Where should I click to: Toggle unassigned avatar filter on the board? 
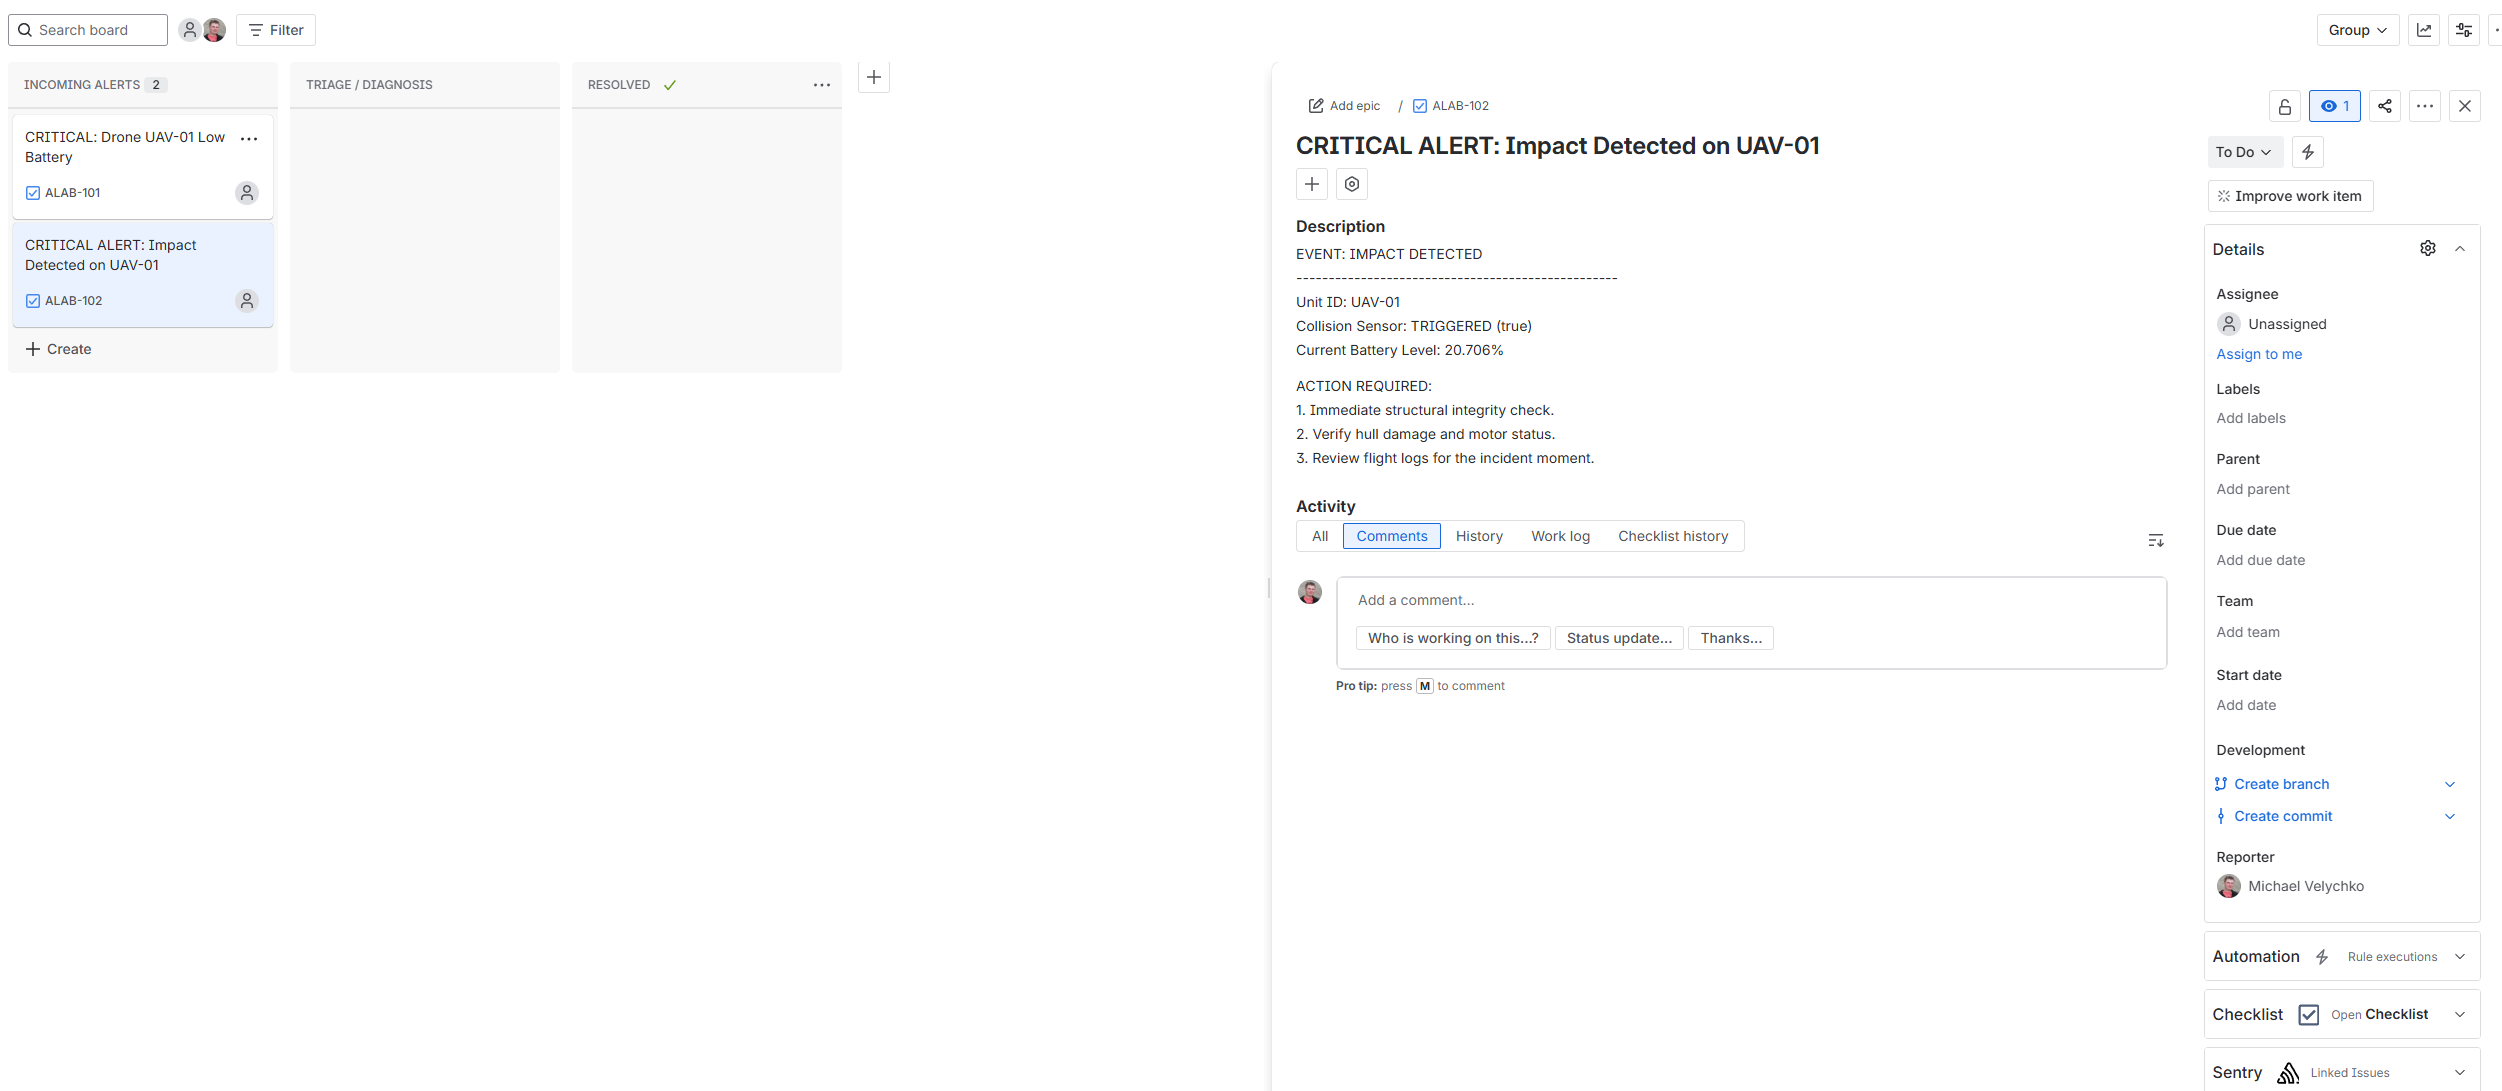point(189,30)
